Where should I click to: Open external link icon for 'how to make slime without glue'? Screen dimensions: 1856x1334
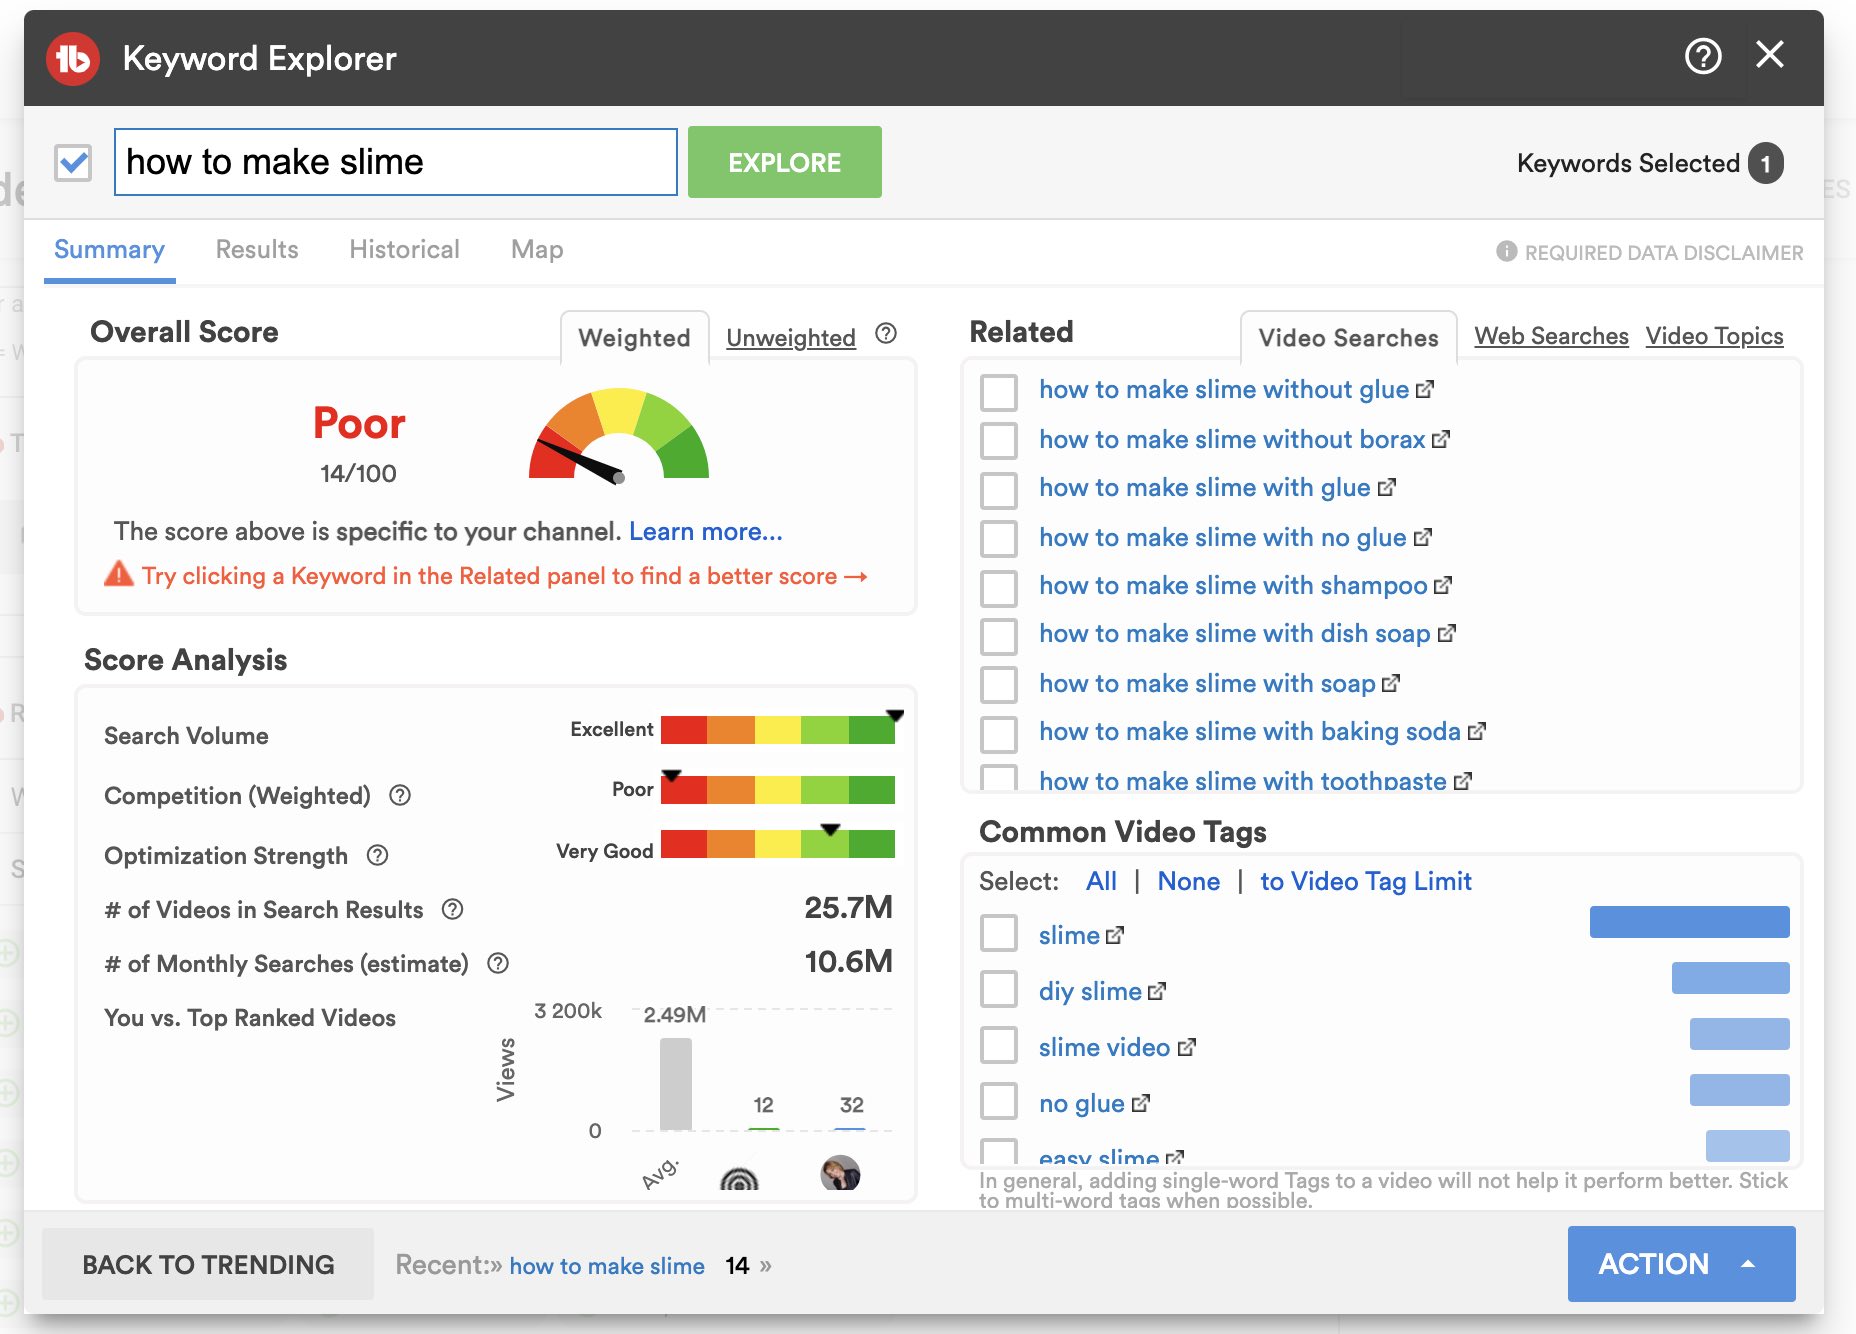tap(1425, 389)
